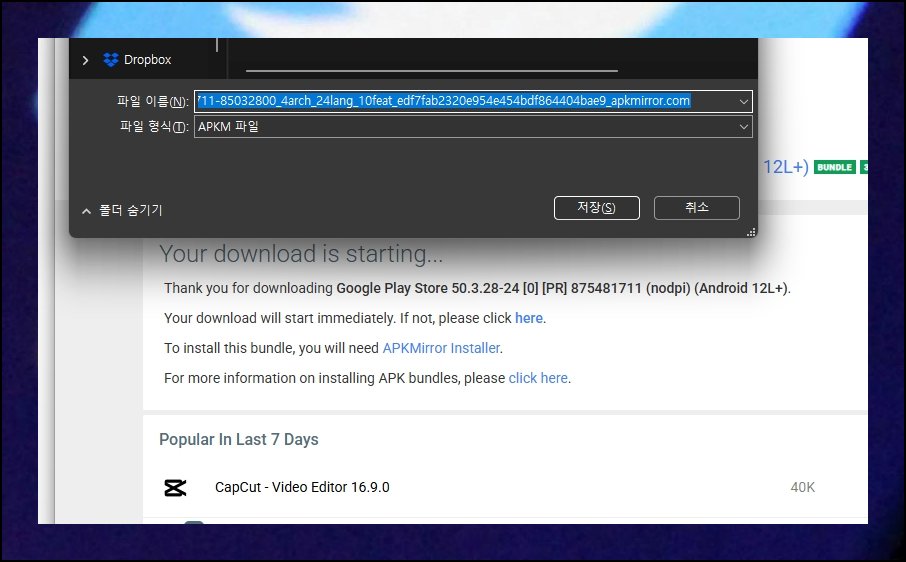Click the 'Your download is starting...' heading
Image resolution: width=906 pixels, height=562 pixels.
coord(301,254)
